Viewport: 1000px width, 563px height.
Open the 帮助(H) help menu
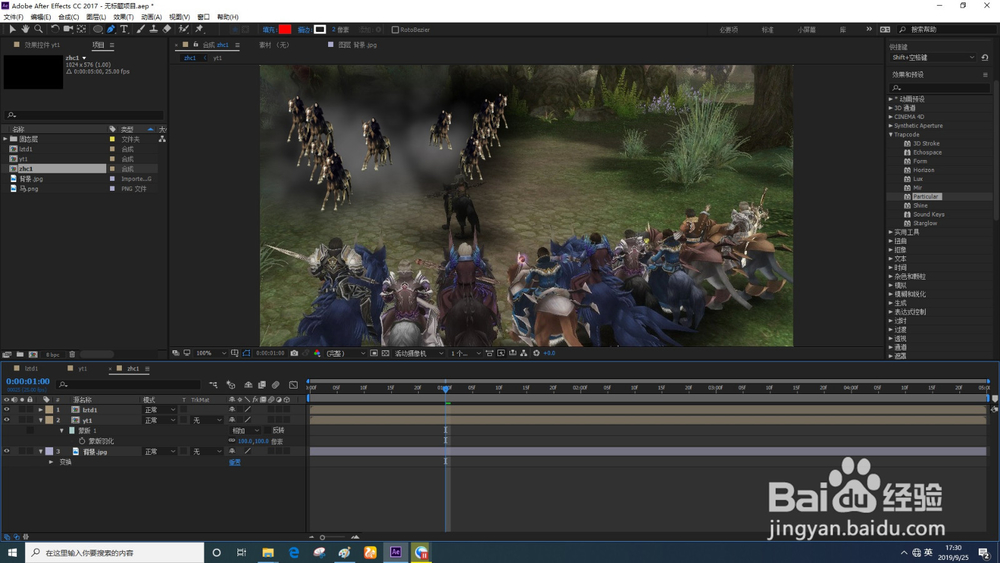pos(228,17)
